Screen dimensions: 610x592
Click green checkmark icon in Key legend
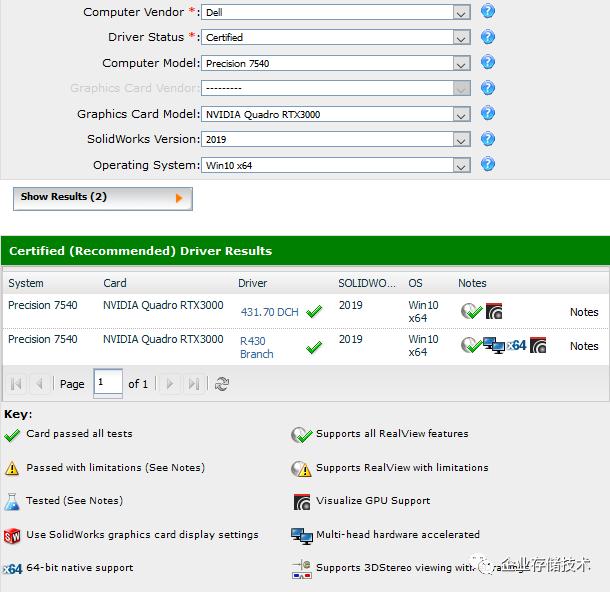pos(12,435)
